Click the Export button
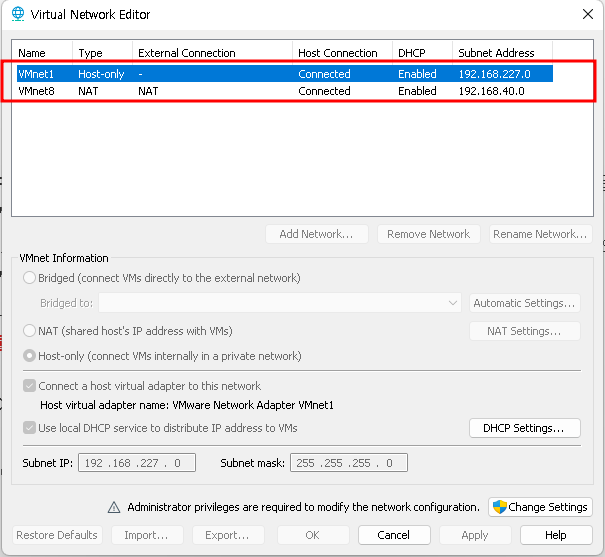605x557 pixels. pos(228,535)
